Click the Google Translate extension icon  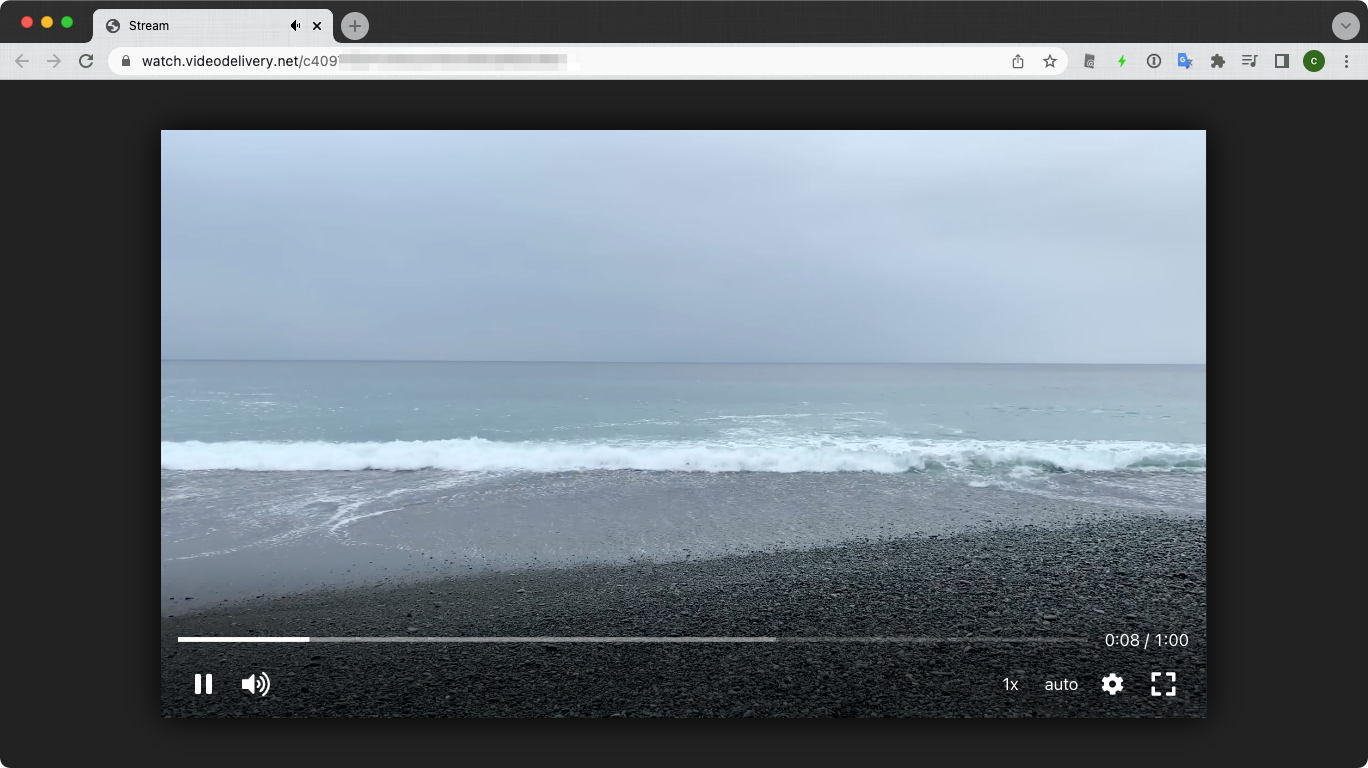(1186, 61)
